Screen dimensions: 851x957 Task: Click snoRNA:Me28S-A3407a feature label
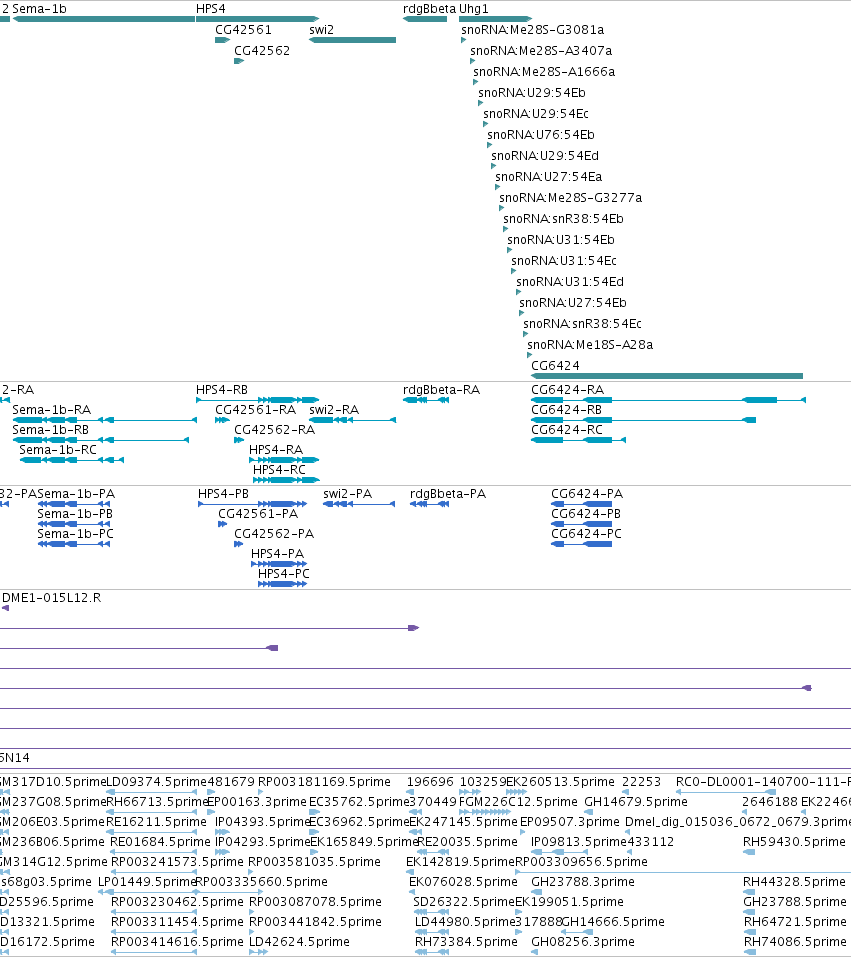(541, 51)
